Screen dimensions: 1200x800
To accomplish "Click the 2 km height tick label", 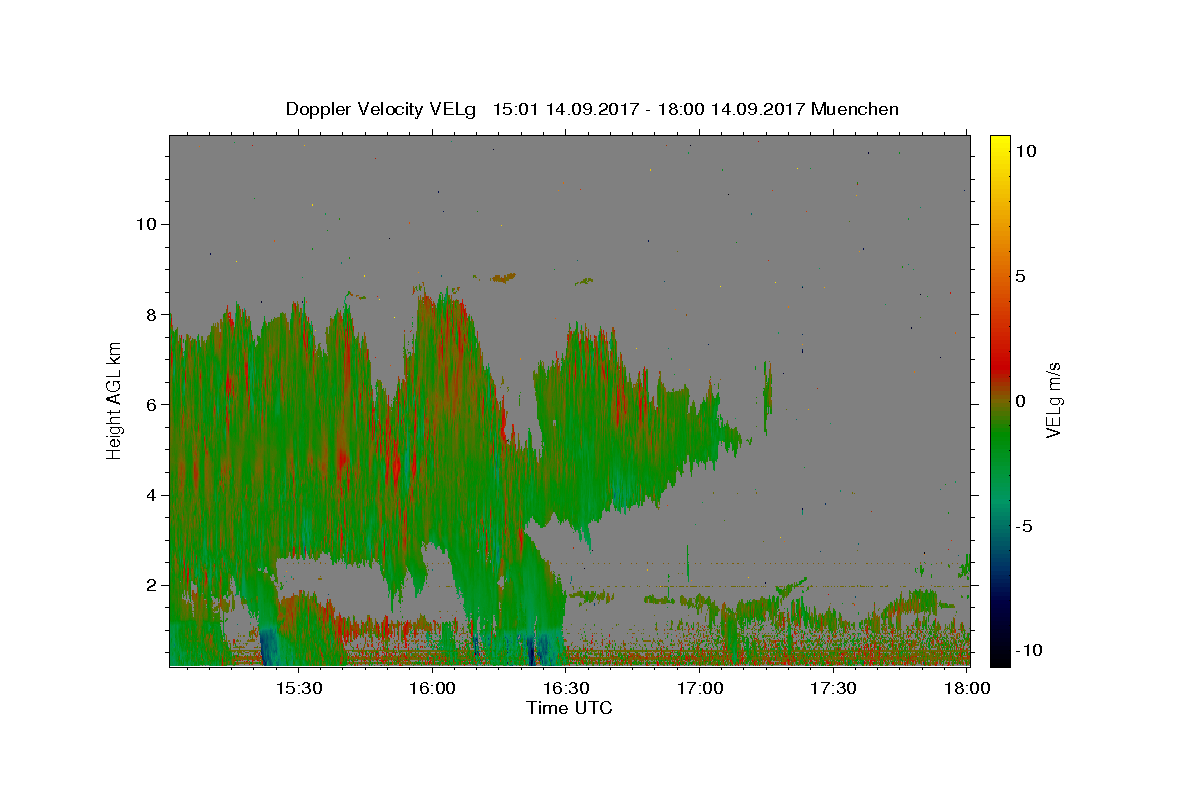I will pos(150,585).
